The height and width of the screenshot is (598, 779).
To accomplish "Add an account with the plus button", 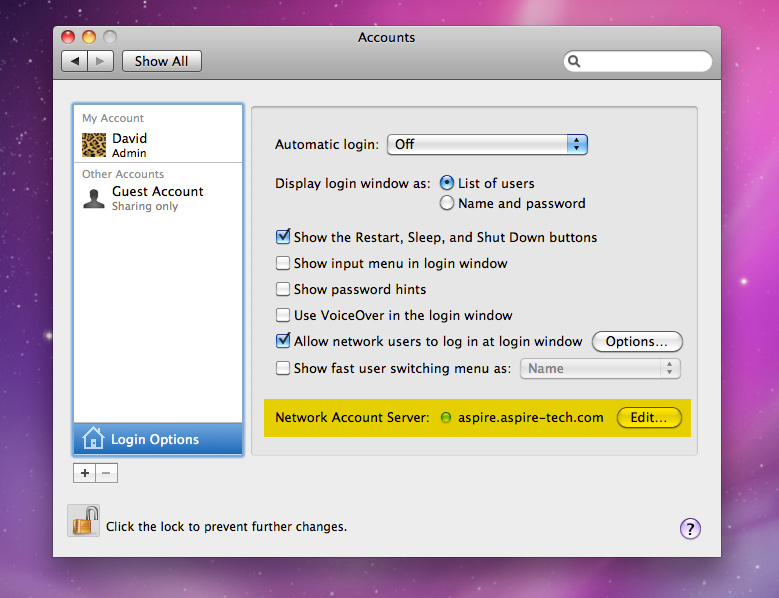I will click(x=85, y=473).
